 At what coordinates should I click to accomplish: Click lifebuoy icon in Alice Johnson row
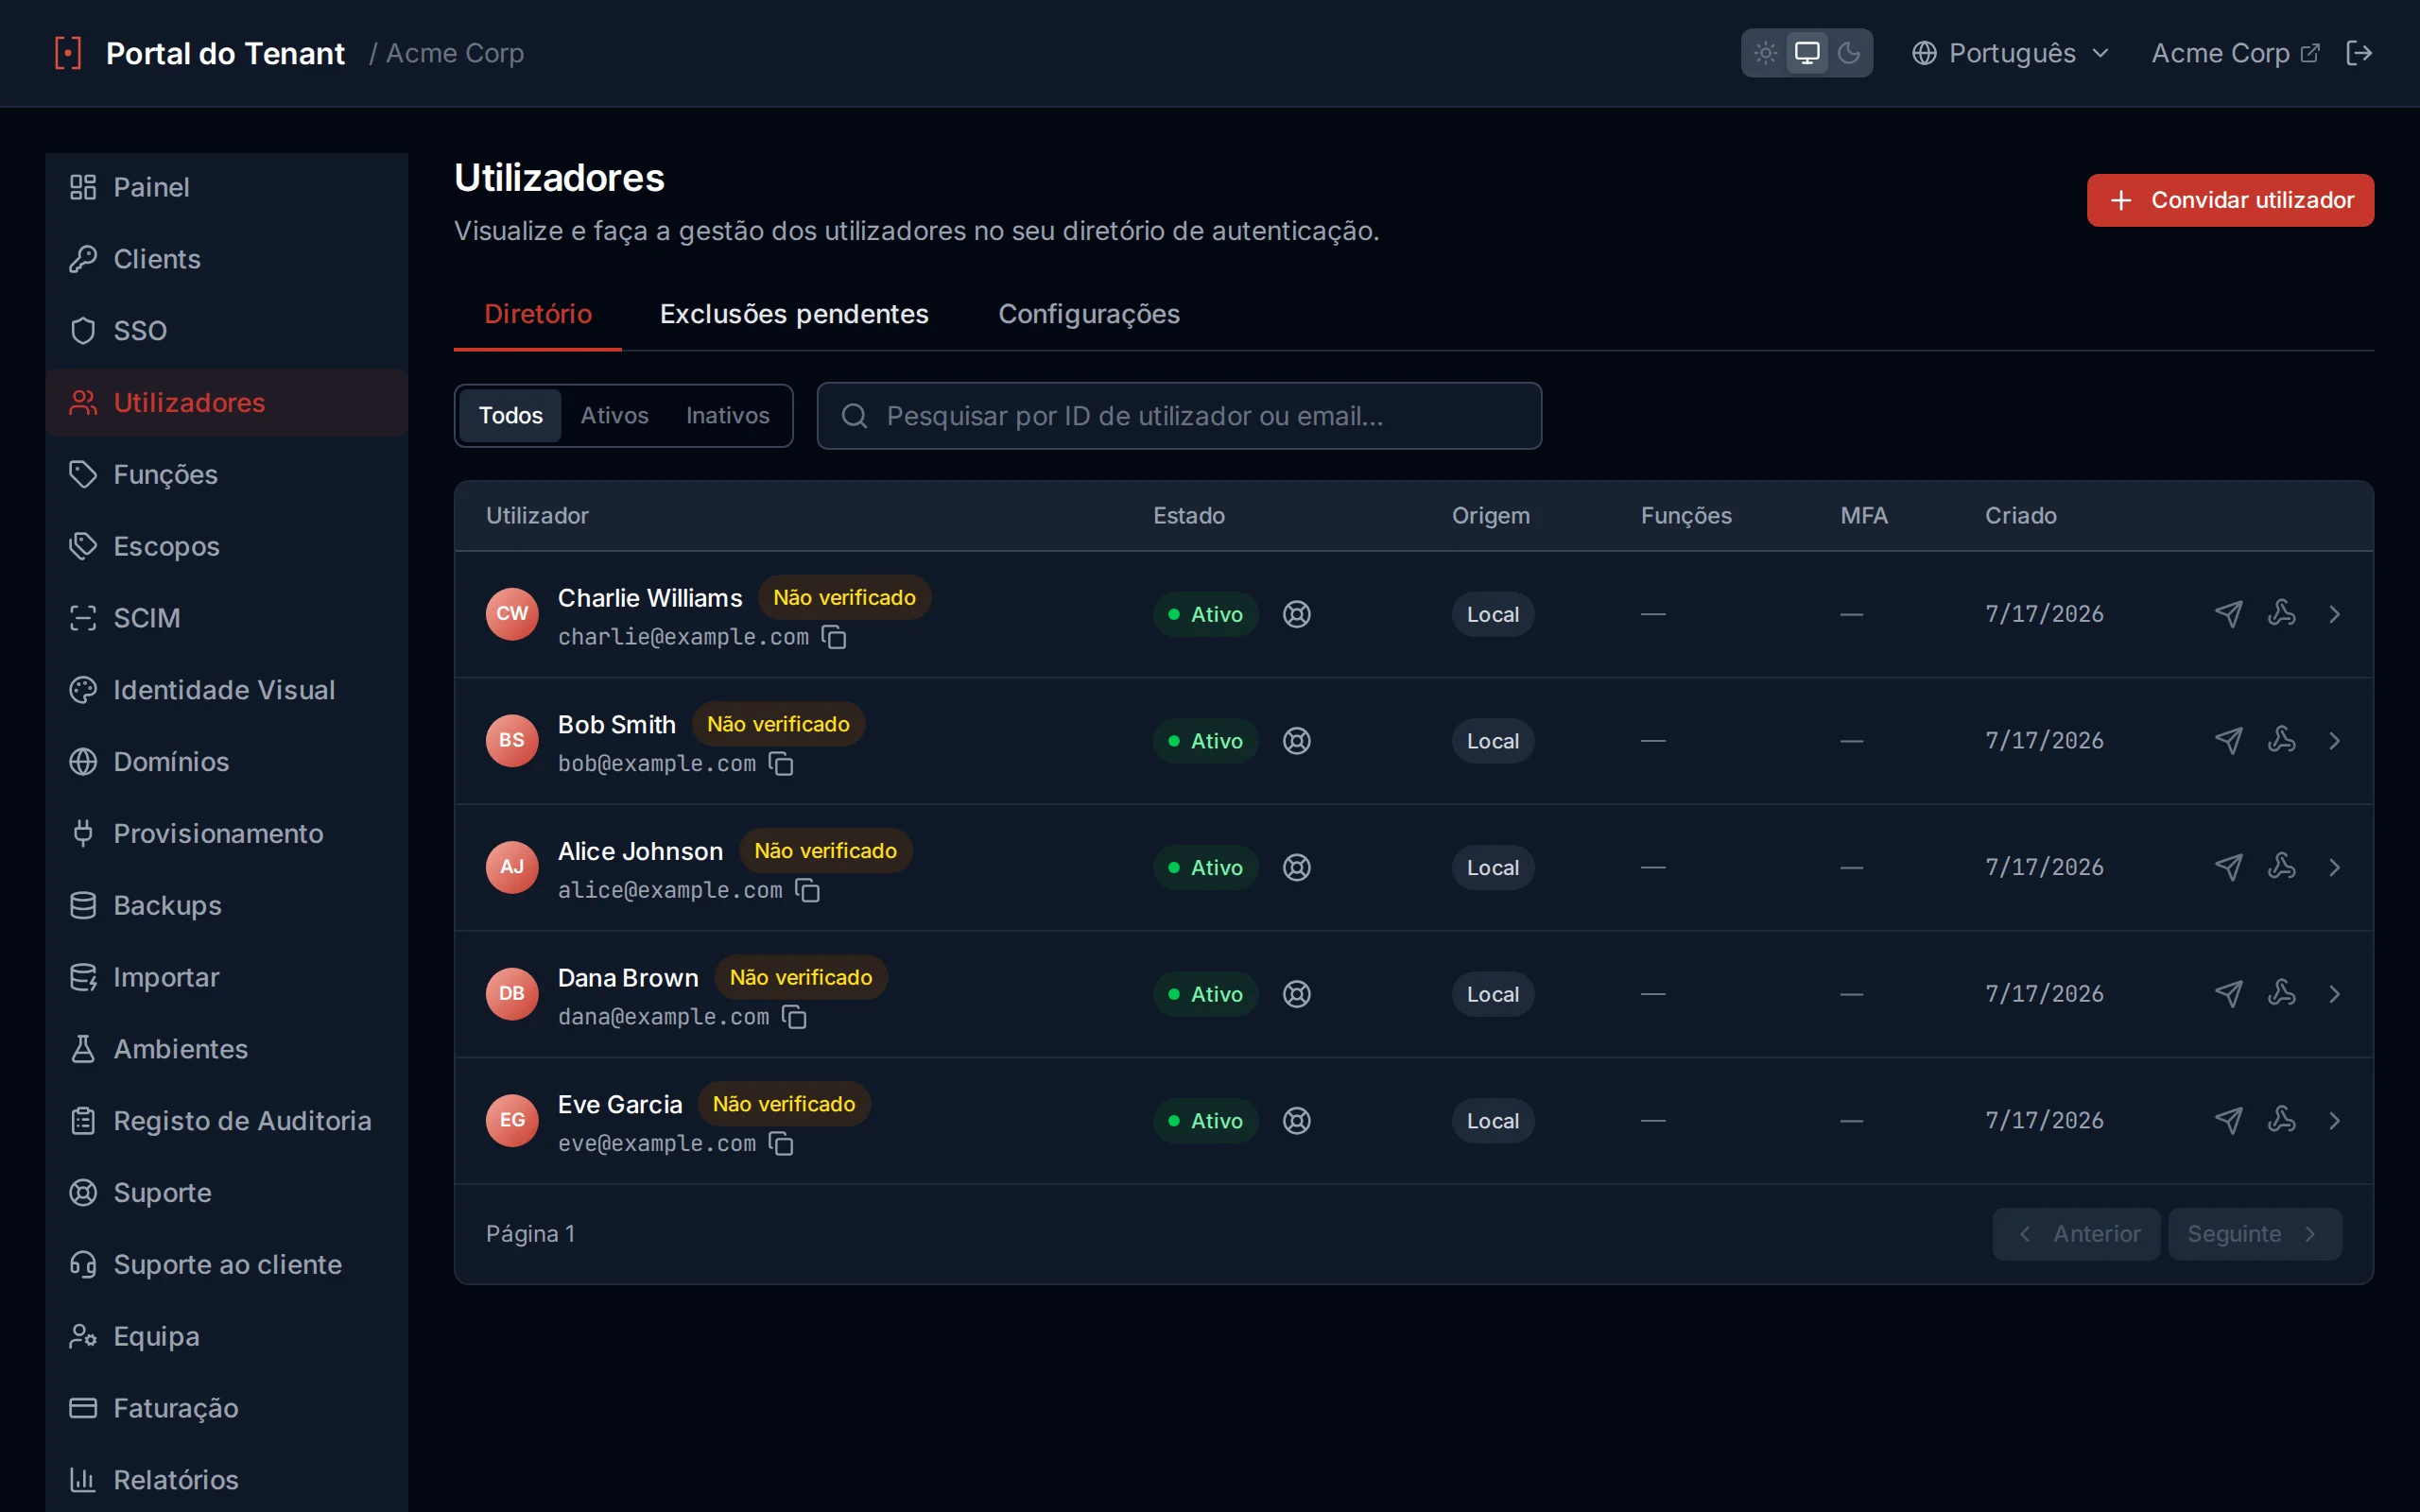click(1297, 867)
